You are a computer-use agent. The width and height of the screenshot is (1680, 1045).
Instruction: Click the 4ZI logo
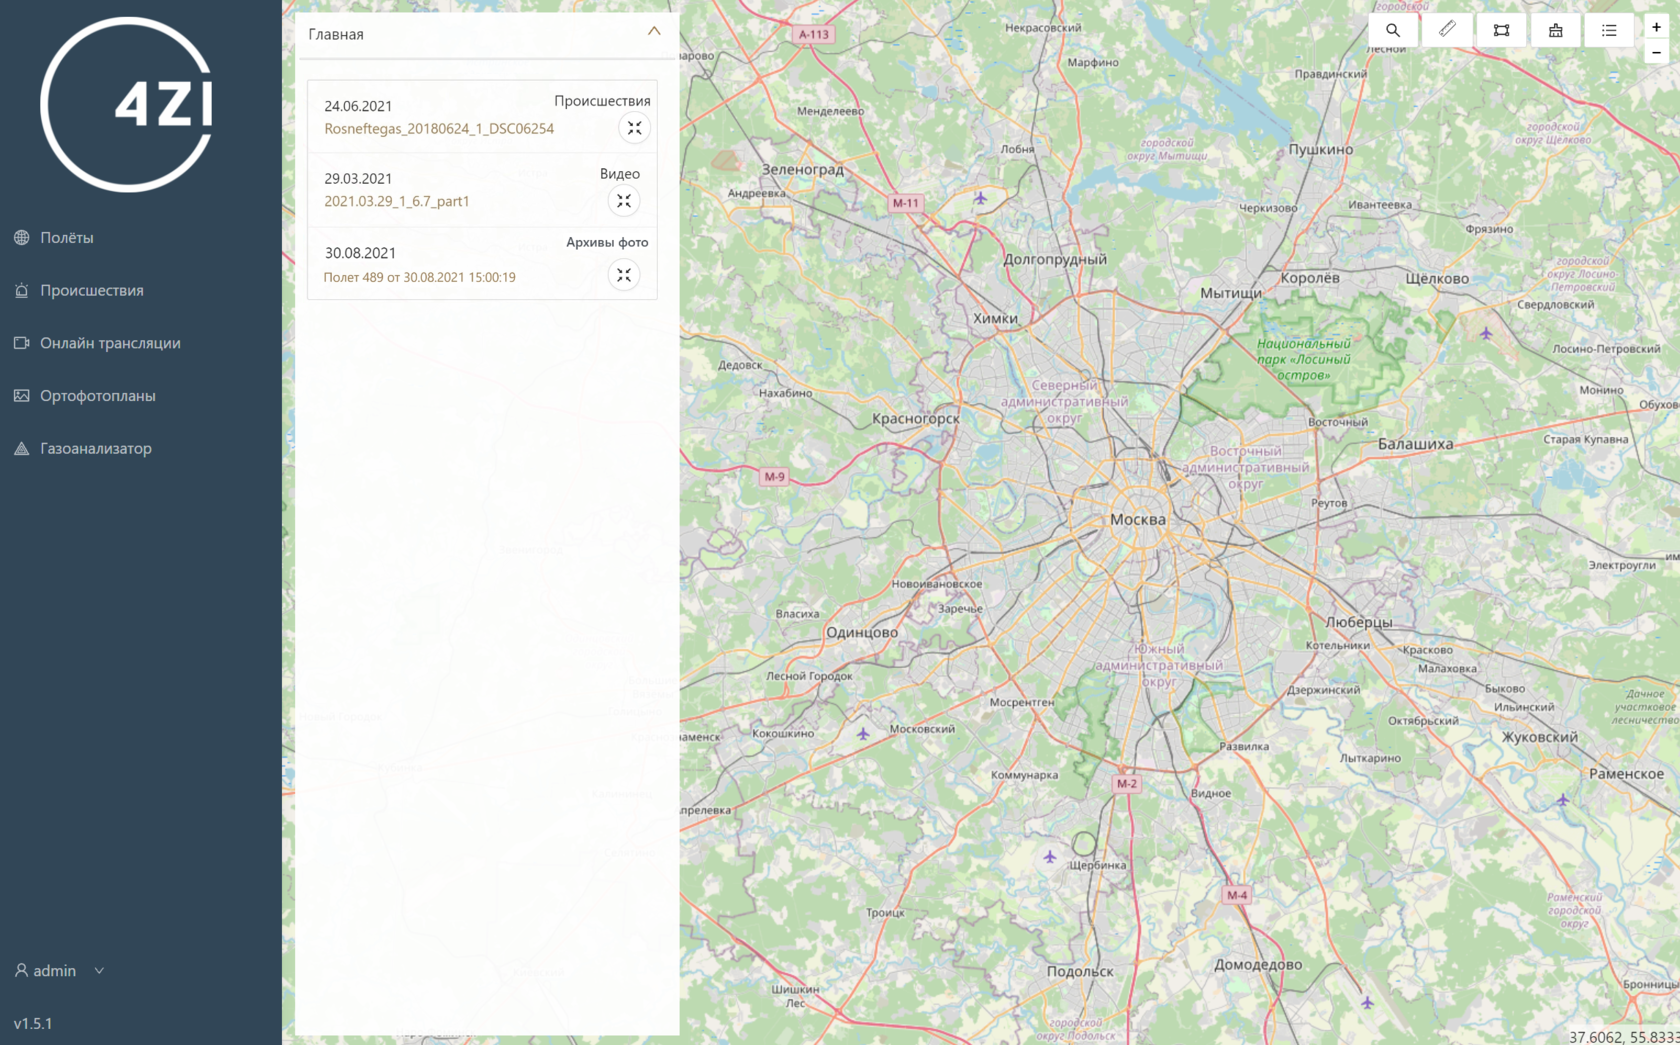tap(127, 104)
